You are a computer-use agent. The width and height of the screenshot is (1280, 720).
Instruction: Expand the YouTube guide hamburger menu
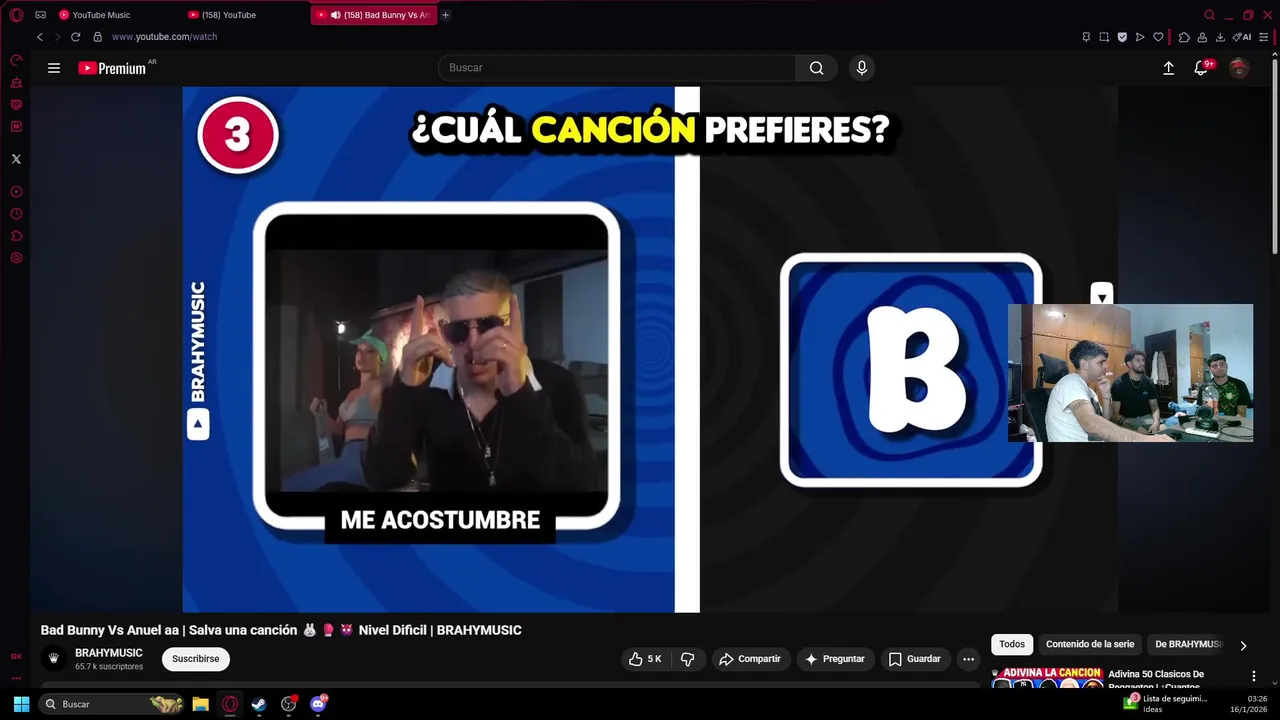point(54,68)
